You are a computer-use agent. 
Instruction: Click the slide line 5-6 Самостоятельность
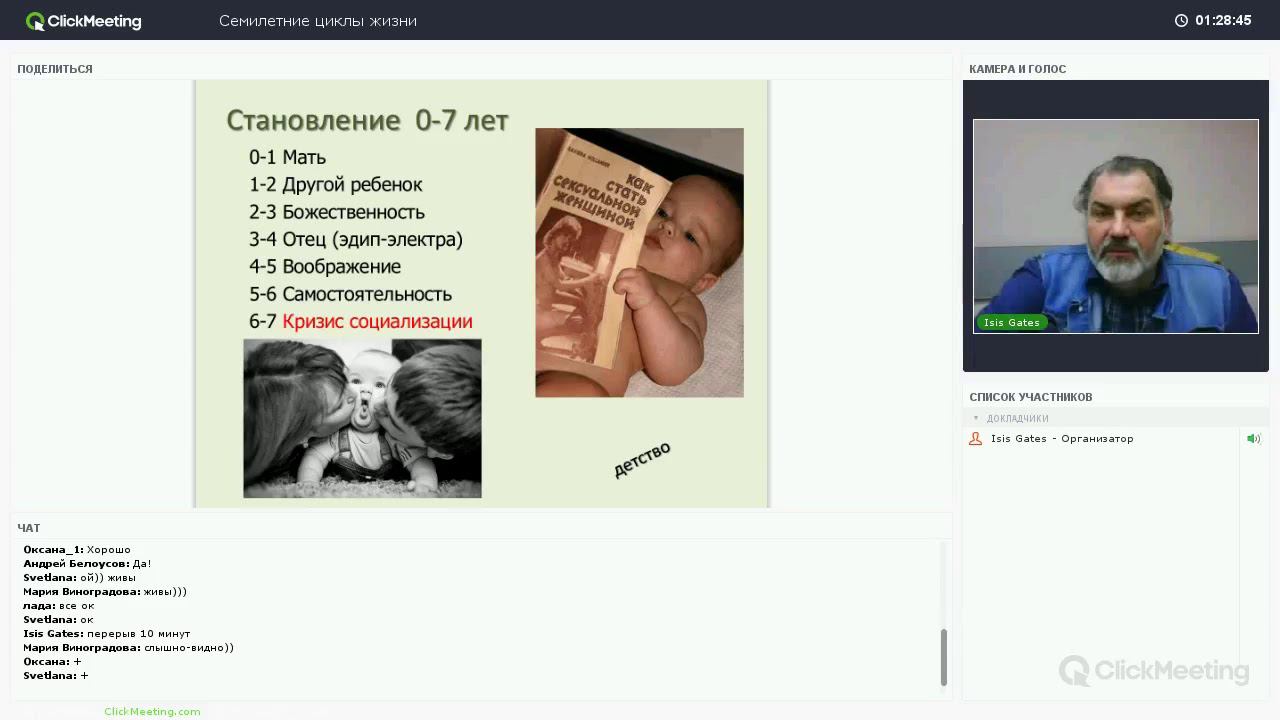tap(350, 294)
